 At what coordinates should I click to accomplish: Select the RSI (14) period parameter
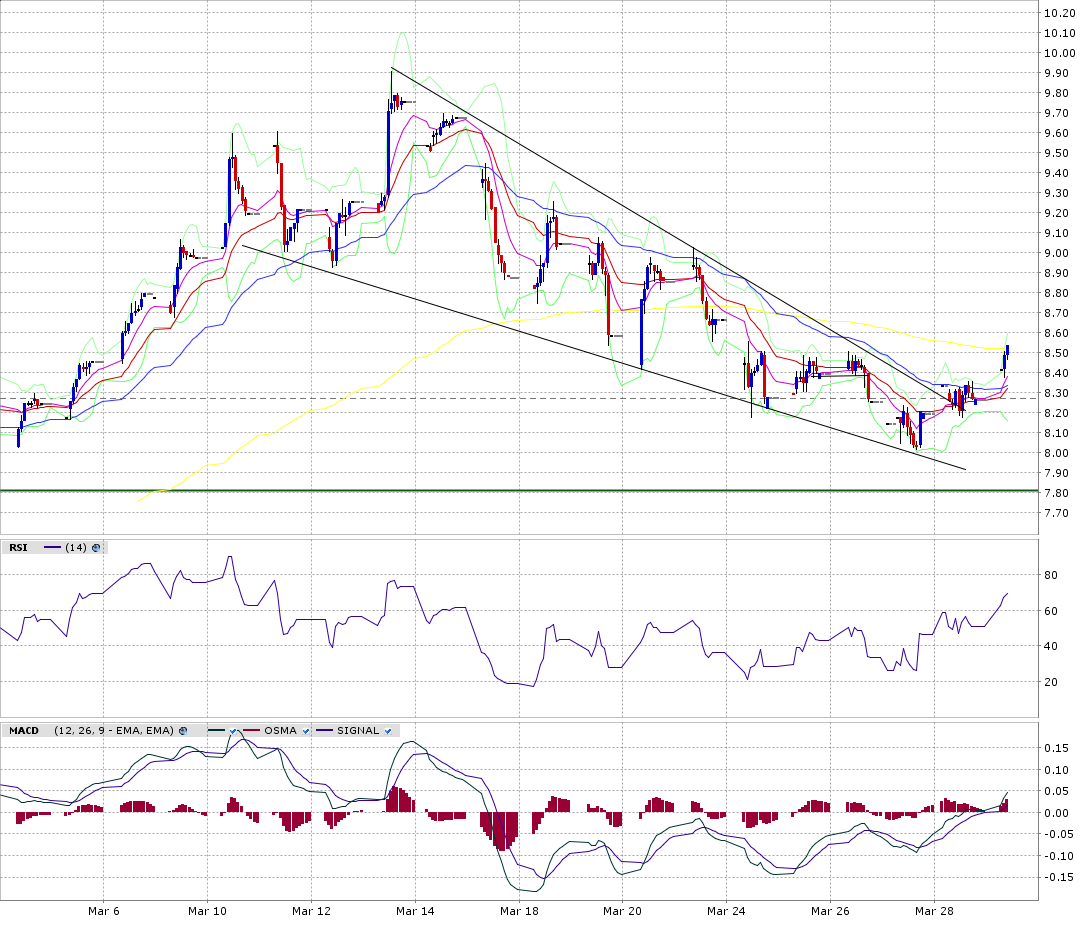76,548
